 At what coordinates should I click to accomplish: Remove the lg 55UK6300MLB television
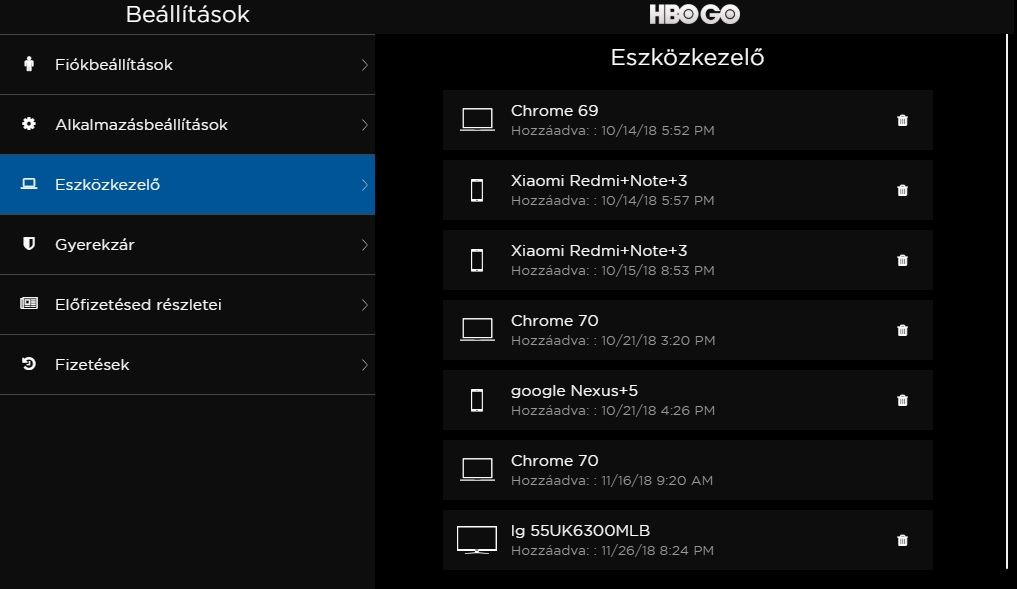(x=902, y=540)
